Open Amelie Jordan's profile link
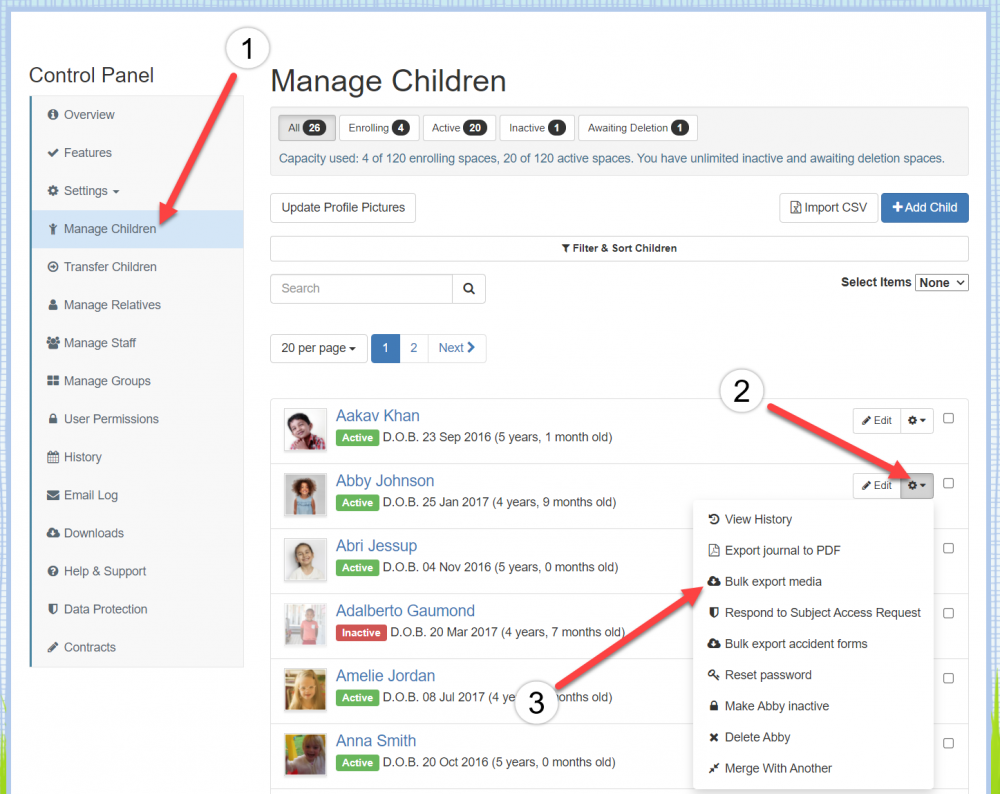This screenshot has width=1000, height=794. tap(385, 676)
